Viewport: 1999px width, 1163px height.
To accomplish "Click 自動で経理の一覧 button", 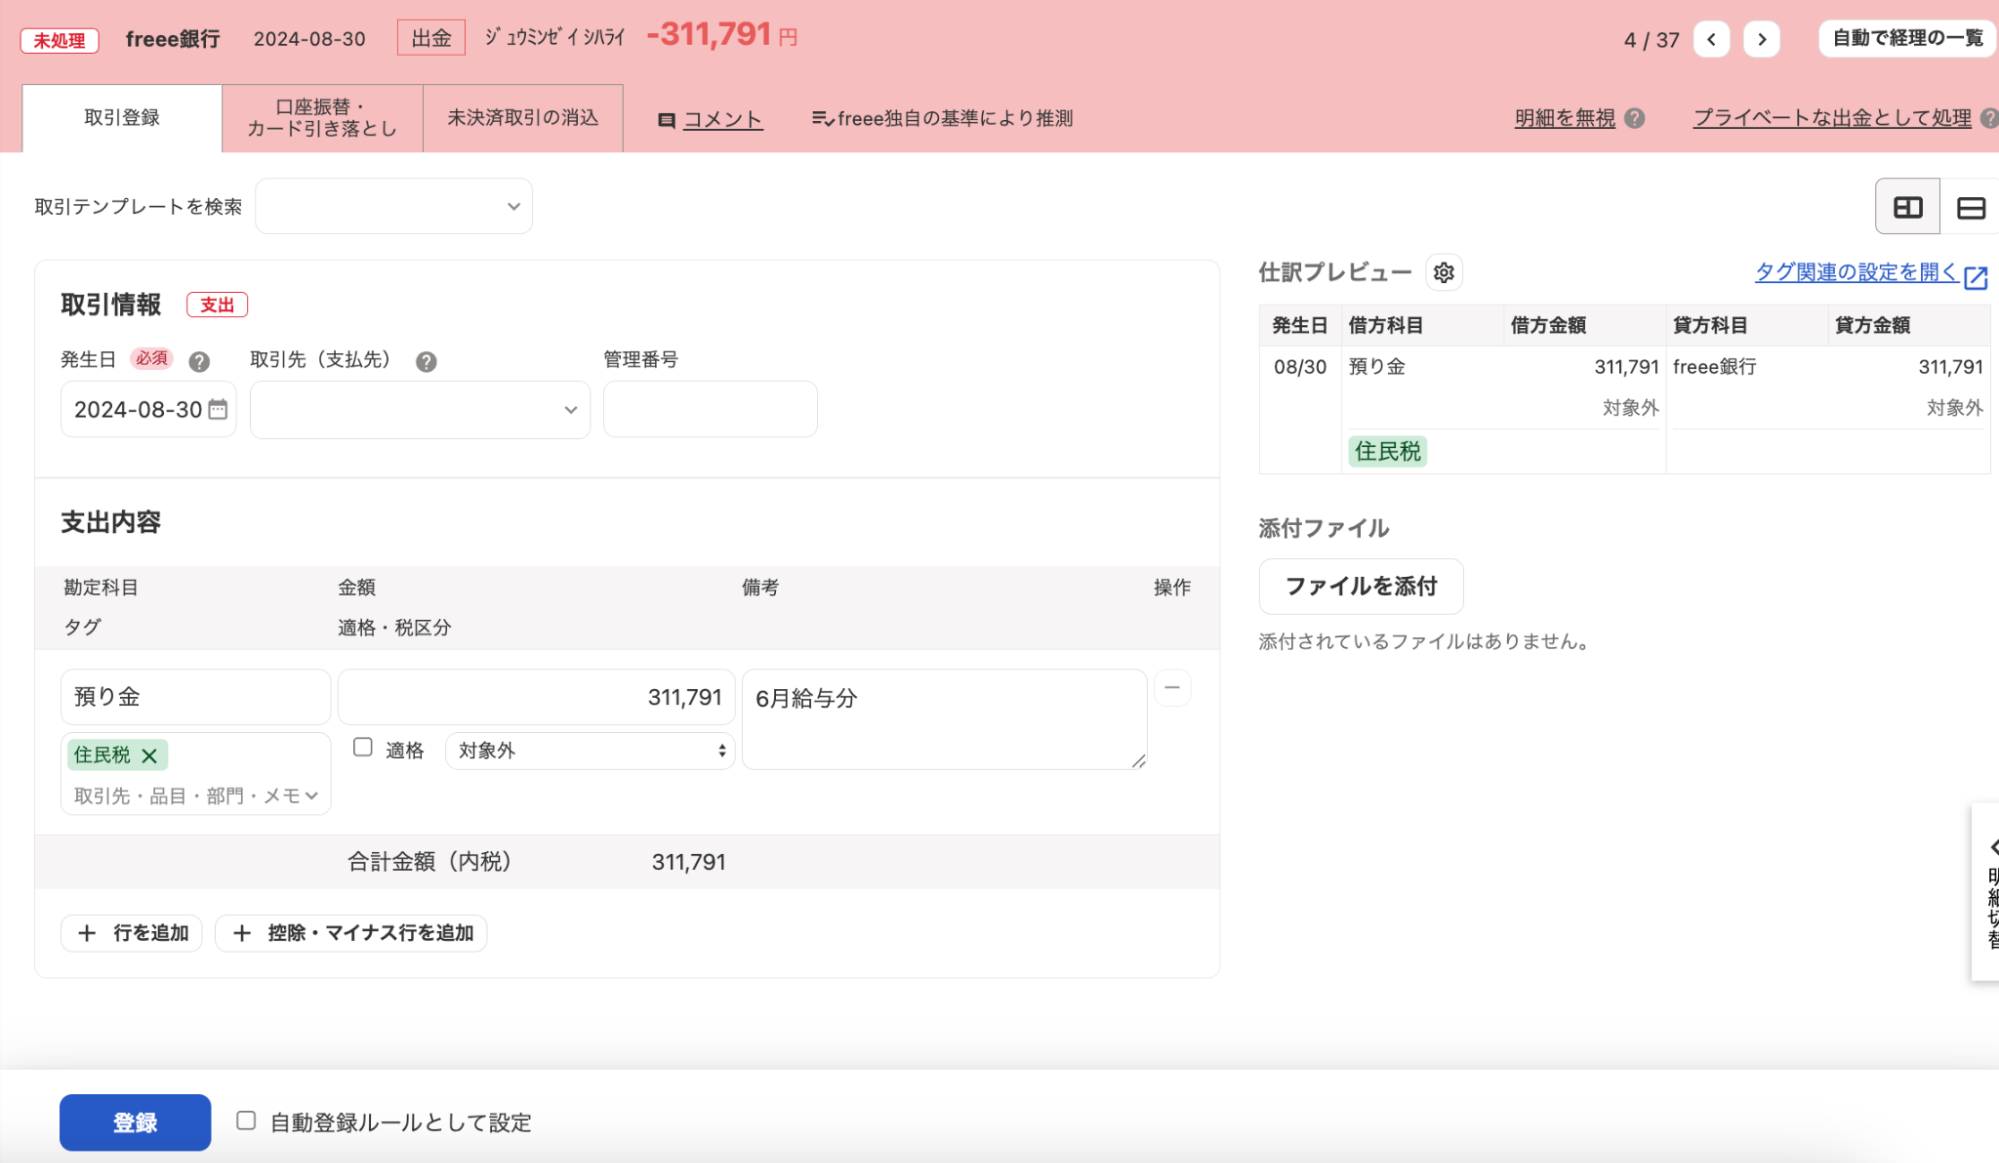I will pos(1907,38).
